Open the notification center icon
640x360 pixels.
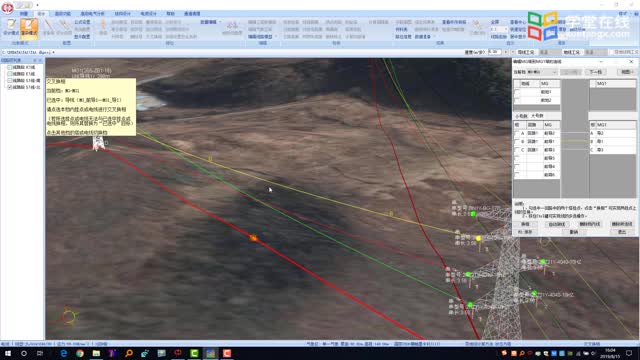pos(629,353)
